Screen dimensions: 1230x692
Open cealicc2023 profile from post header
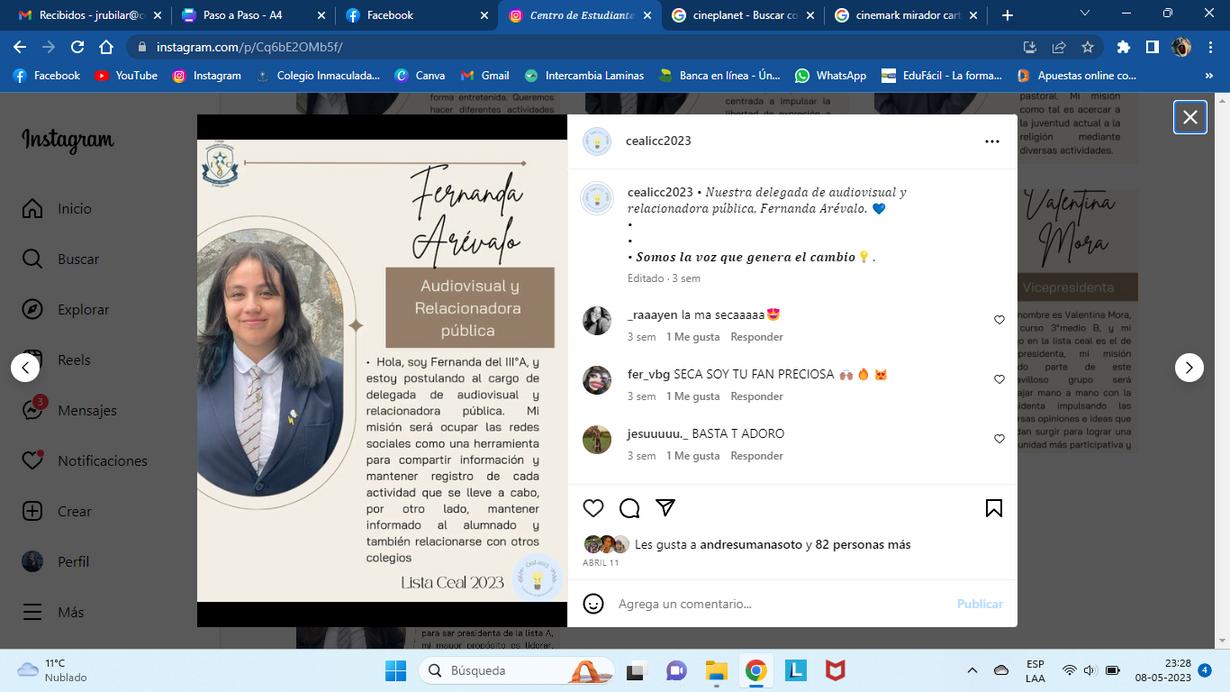(658, 141)
